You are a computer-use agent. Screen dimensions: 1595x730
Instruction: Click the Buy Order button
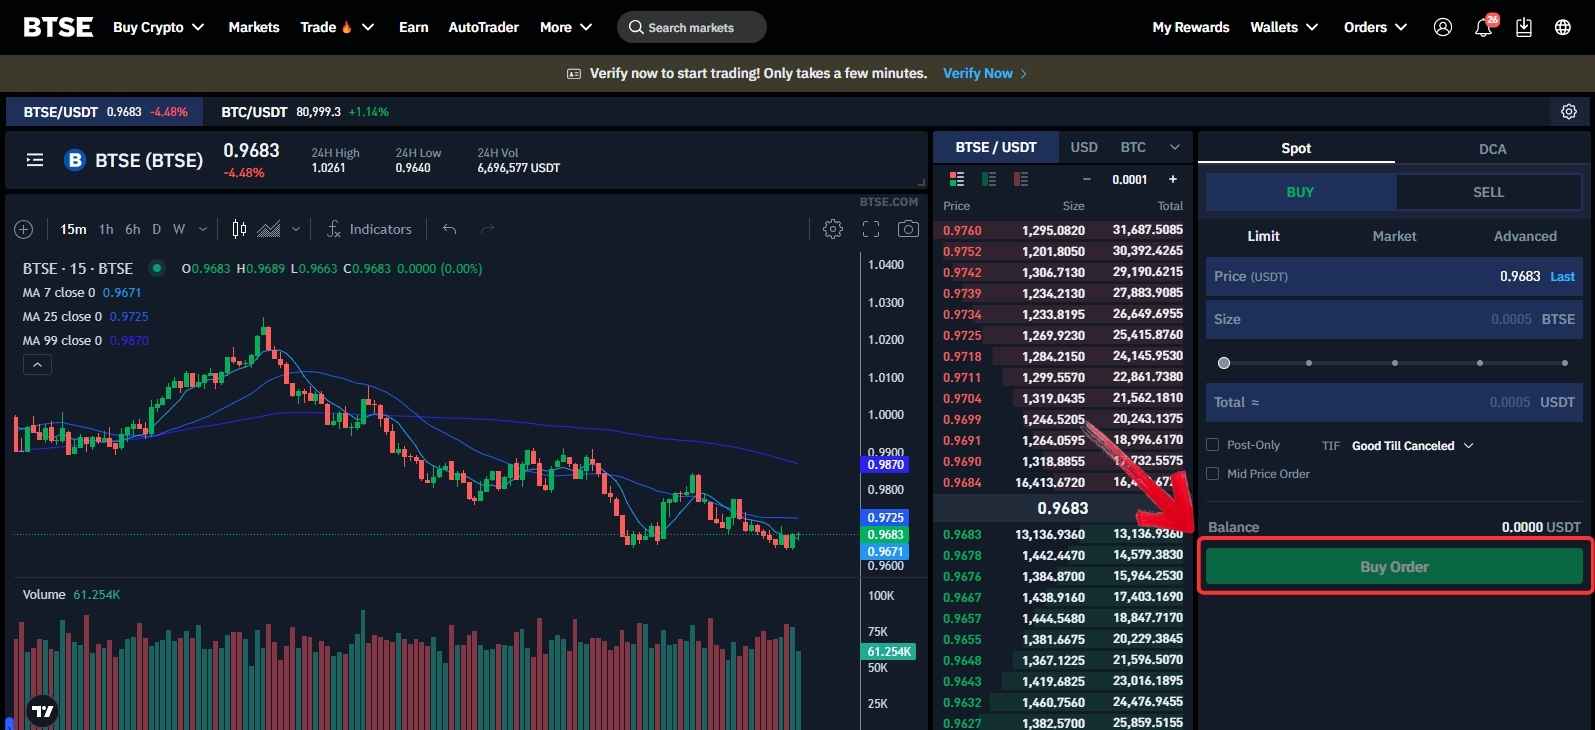[x=1394, y=566]
